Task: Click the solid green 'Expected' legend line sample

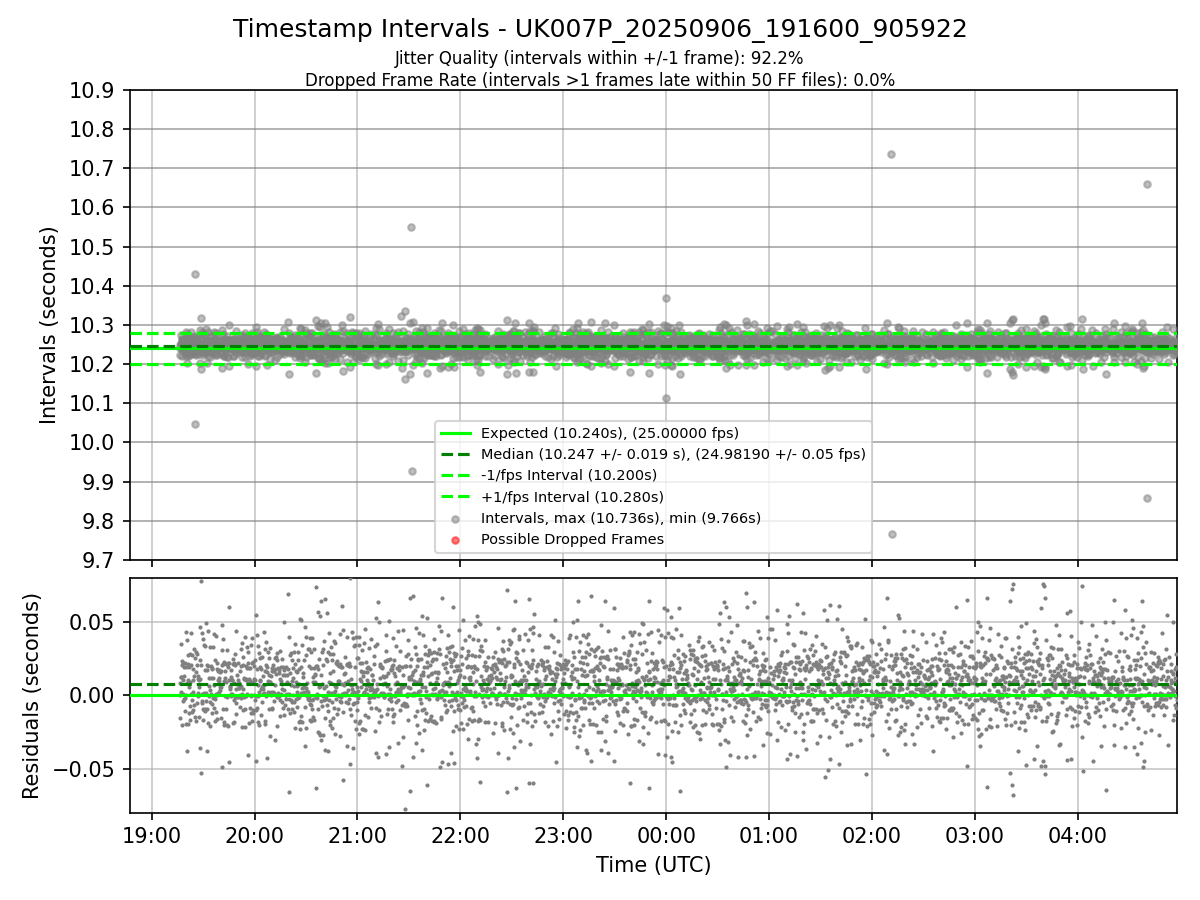Action: coord(455,433)
